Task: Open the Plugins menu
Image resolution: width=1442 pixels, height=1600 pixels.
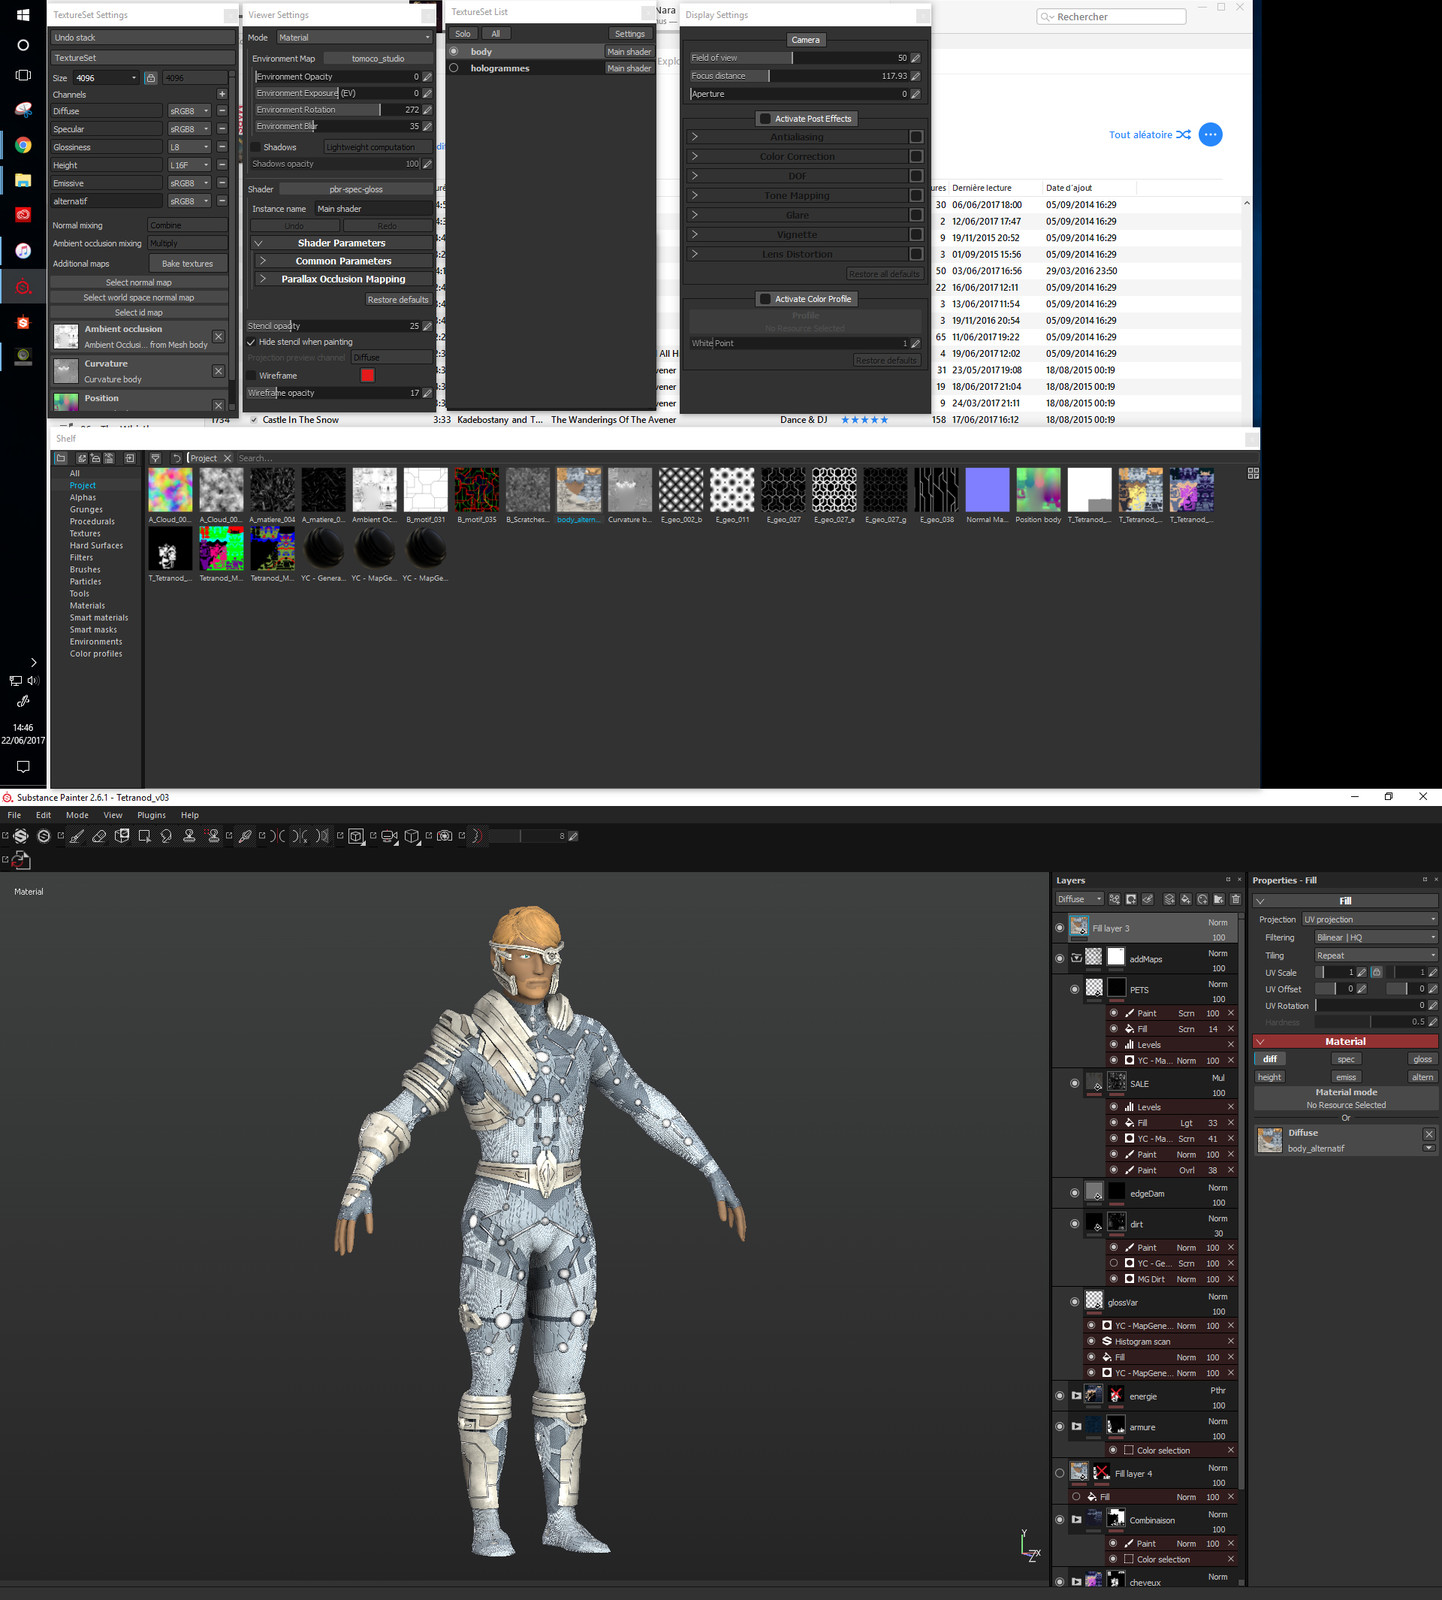Action: (151, 815)
